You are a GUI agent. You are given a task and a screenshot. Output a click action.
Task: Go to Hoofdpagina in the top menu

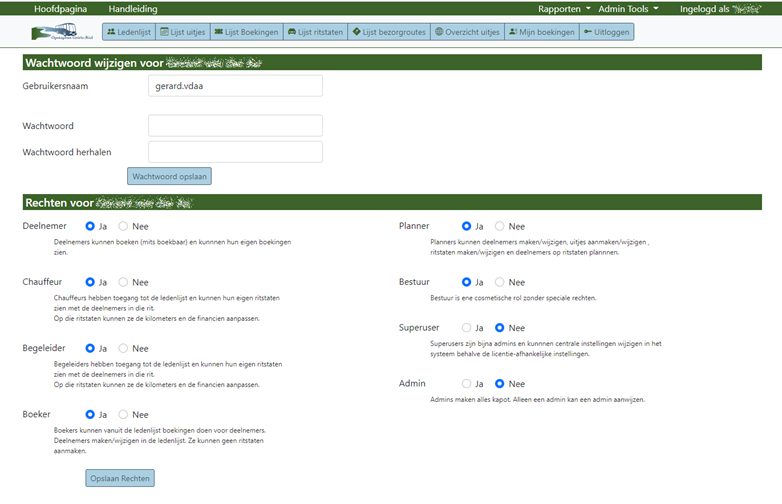(60, 8)
